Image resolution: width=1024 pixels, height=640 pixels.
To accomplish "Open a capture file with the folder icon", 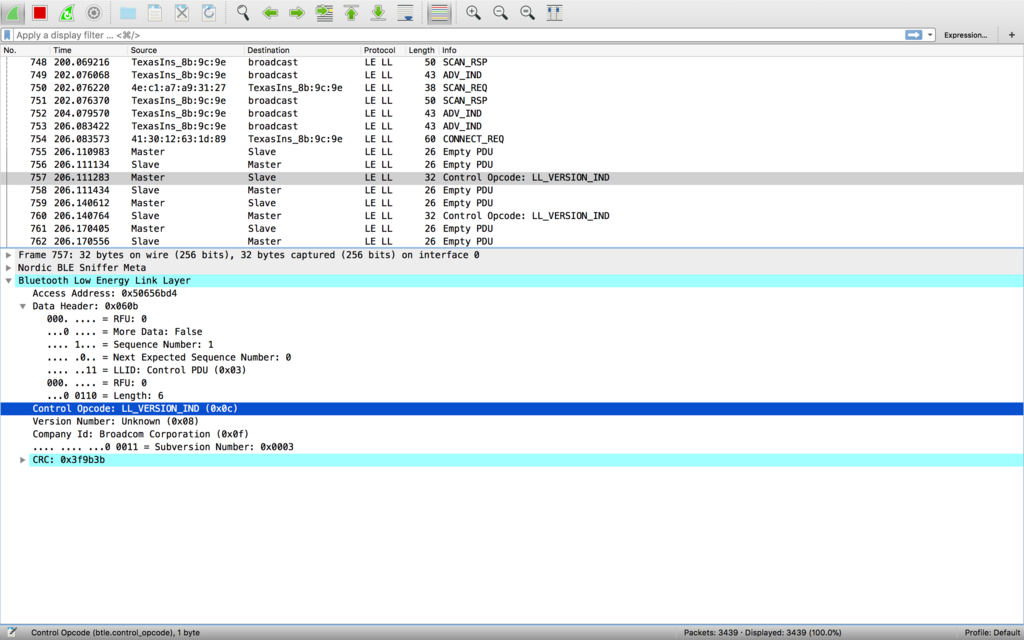I will pos(128,12).
